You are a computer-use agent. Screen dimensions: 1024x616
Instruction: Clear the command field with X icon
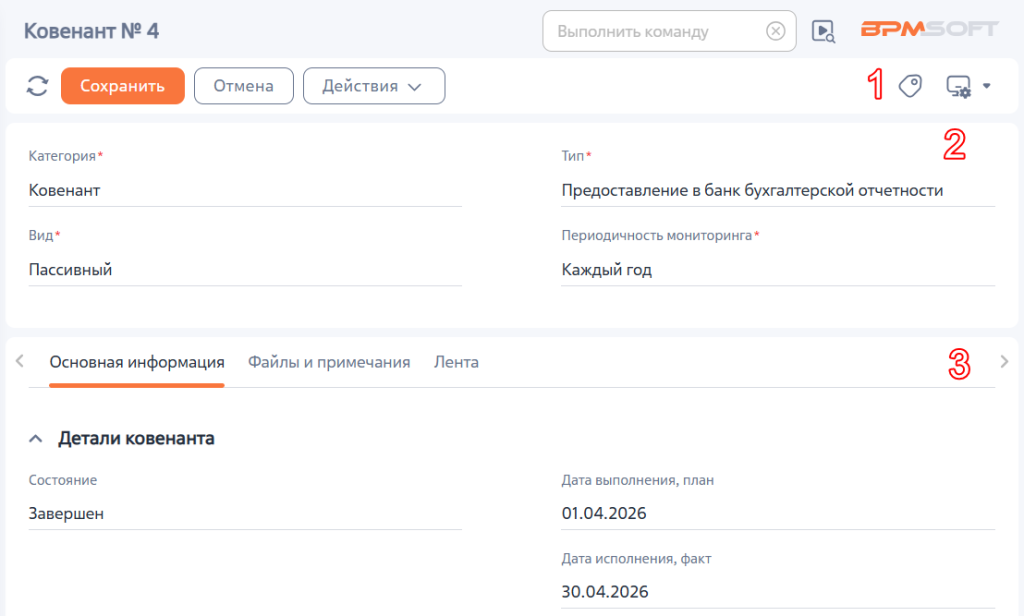tap(775, 31)
